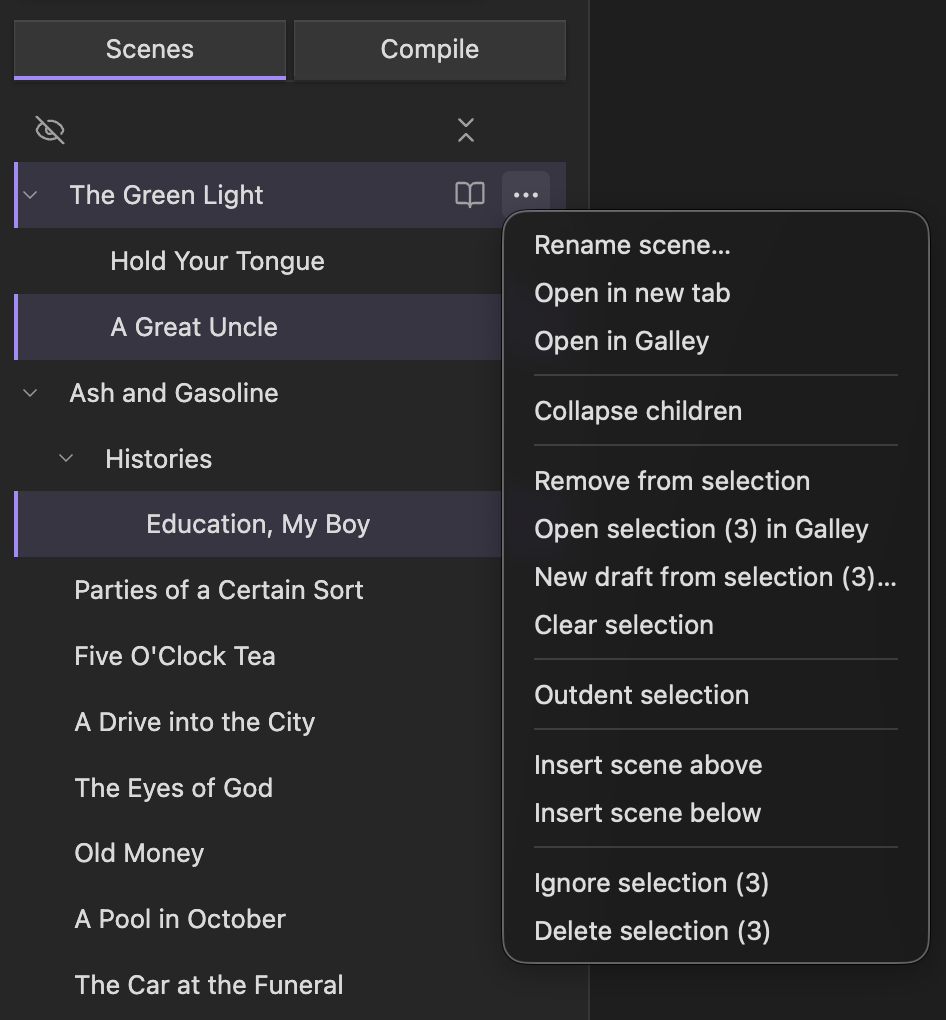Choose Rename scene... from menu
This screenshot has width=946, height=1020.
coord(716,245)
